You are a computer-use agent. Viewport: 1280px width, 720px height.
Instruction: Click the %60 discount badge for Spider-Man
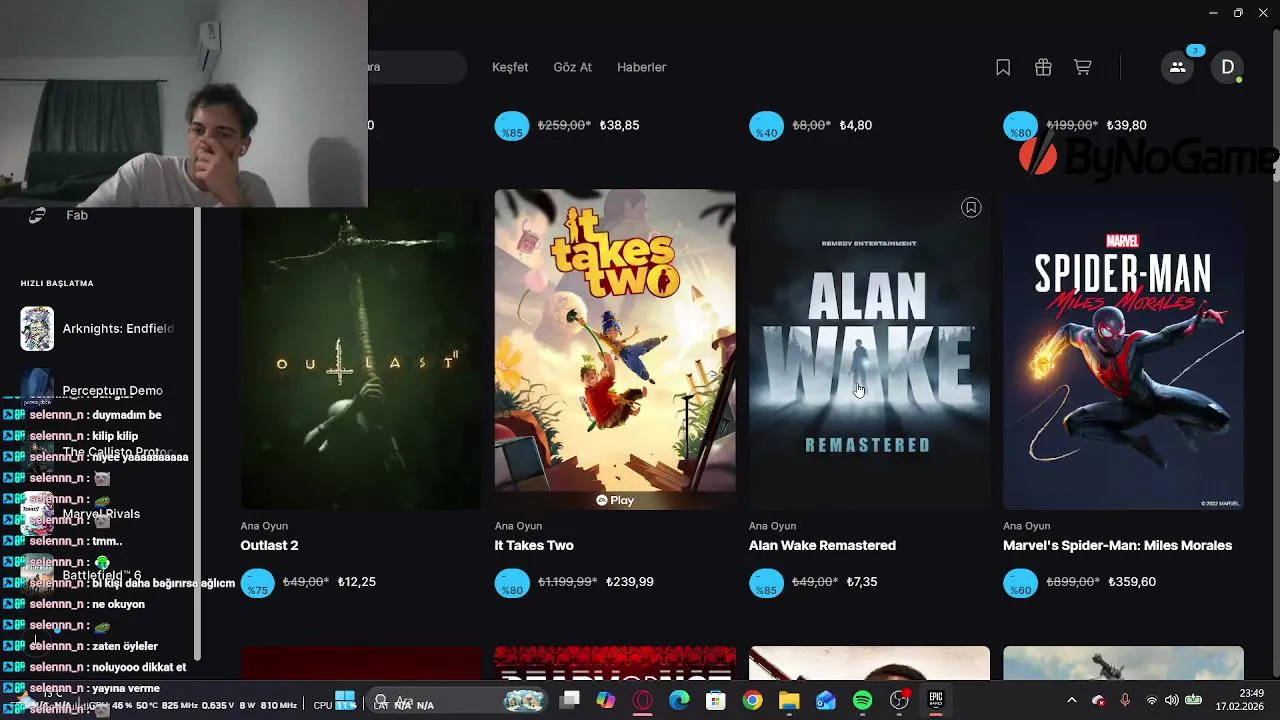1020,583
